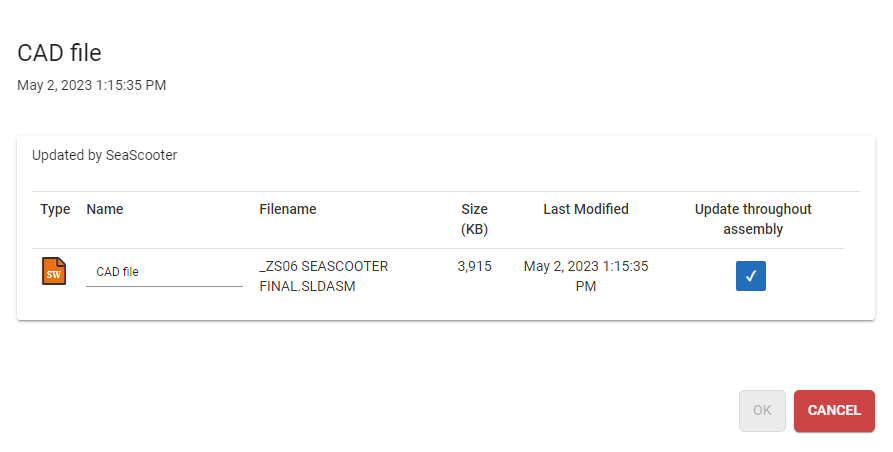This screenshot has width=893, height=452.
Task: Click the Update throughout assembly header
Action: [753, 219]
